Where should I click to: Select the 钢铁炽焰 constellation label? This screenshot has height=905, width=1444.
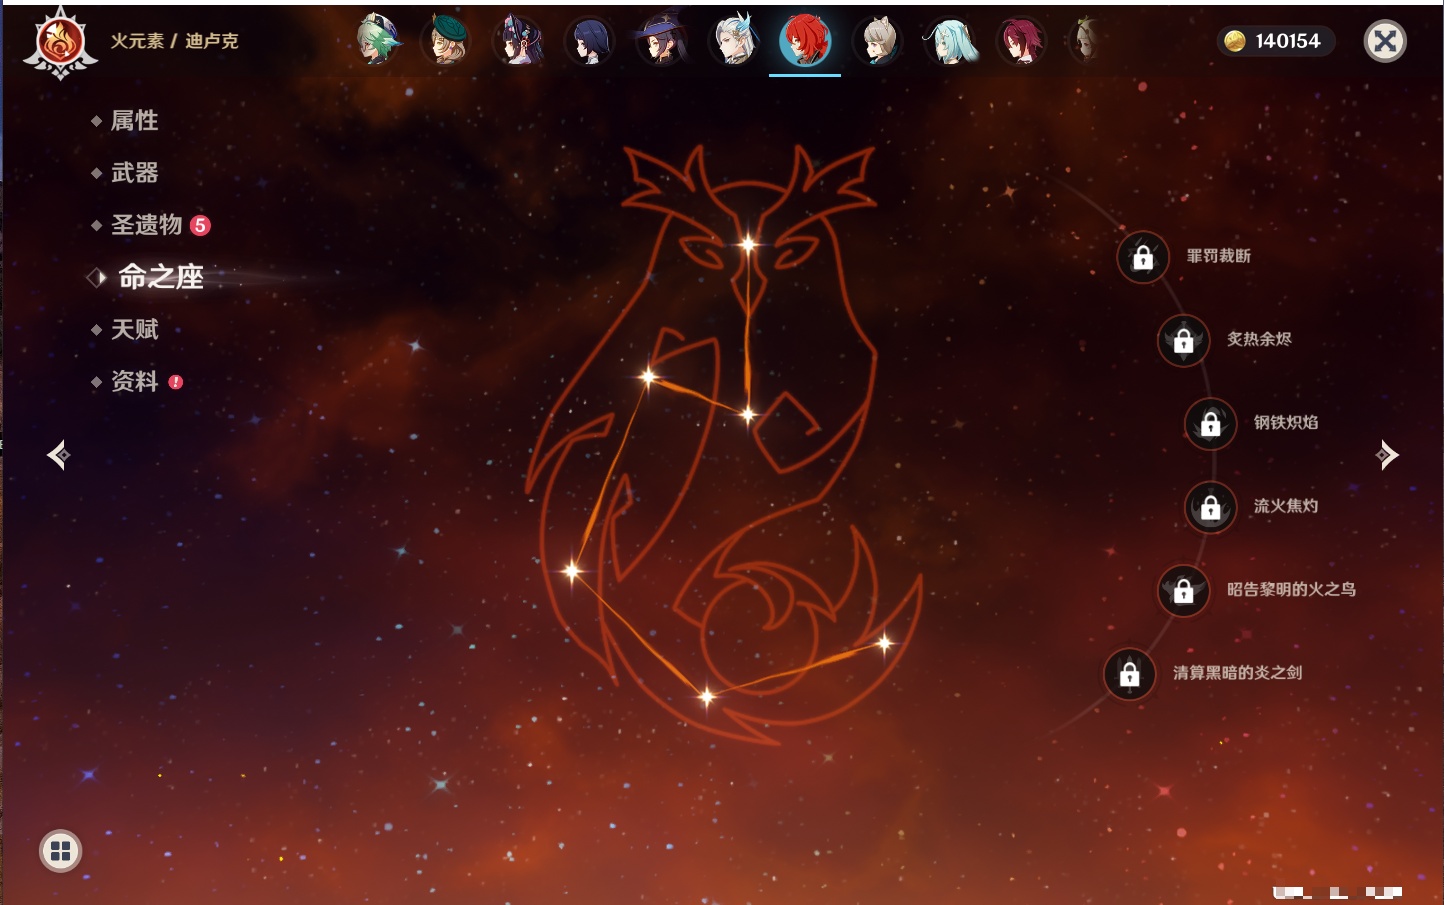1286,422
